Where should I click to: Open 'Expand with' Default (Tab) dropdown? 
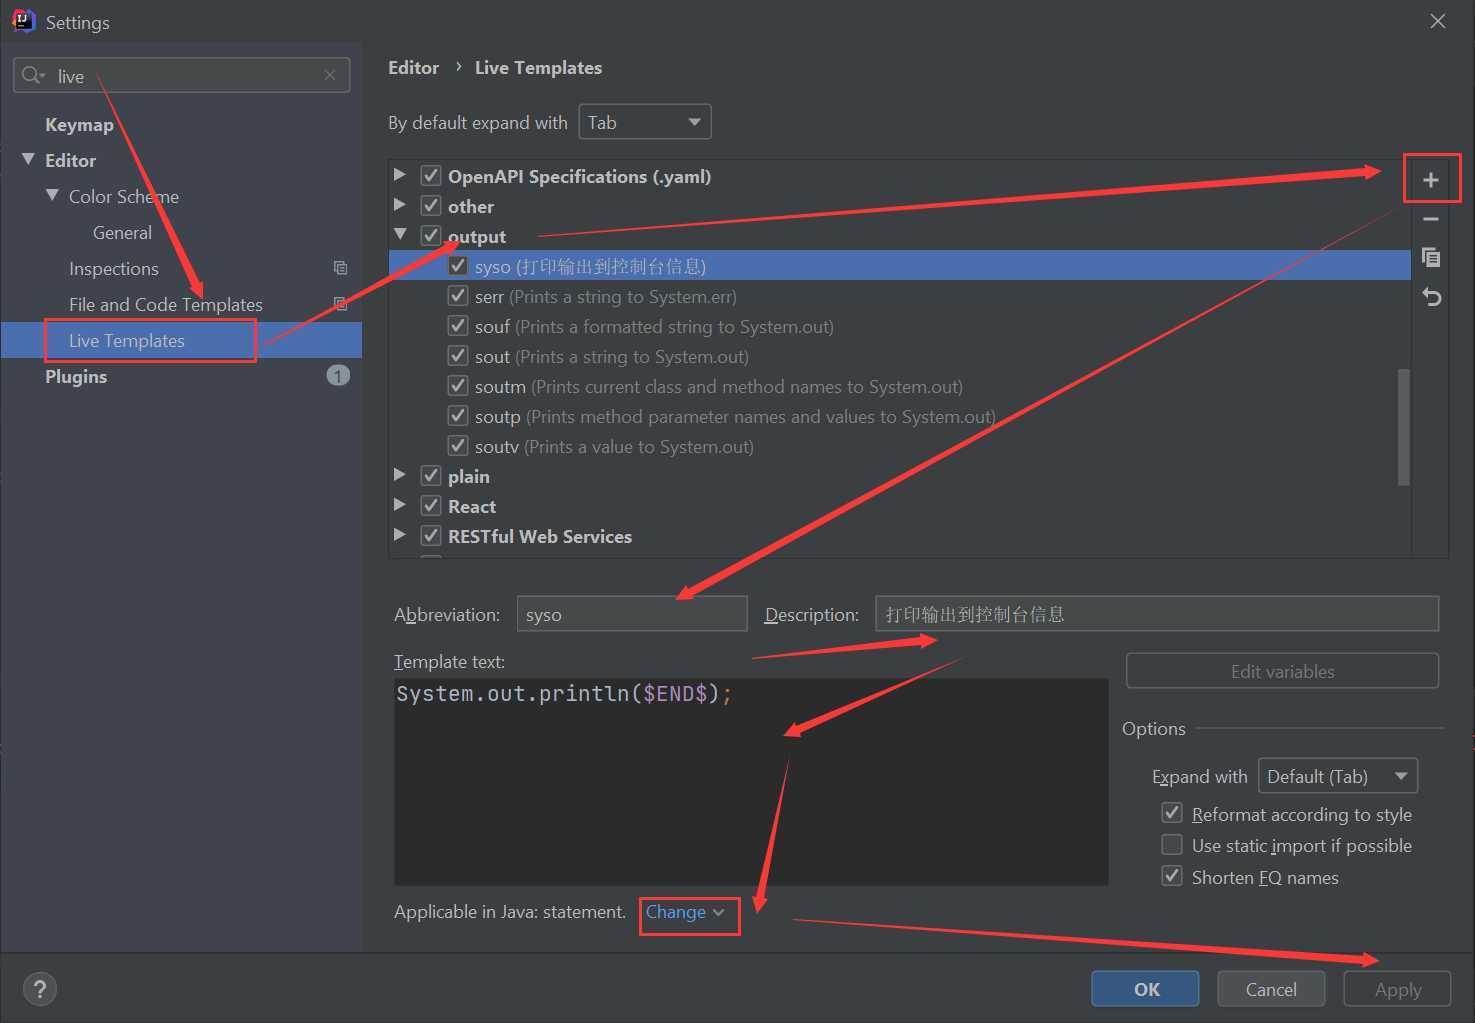(1338, 776)
